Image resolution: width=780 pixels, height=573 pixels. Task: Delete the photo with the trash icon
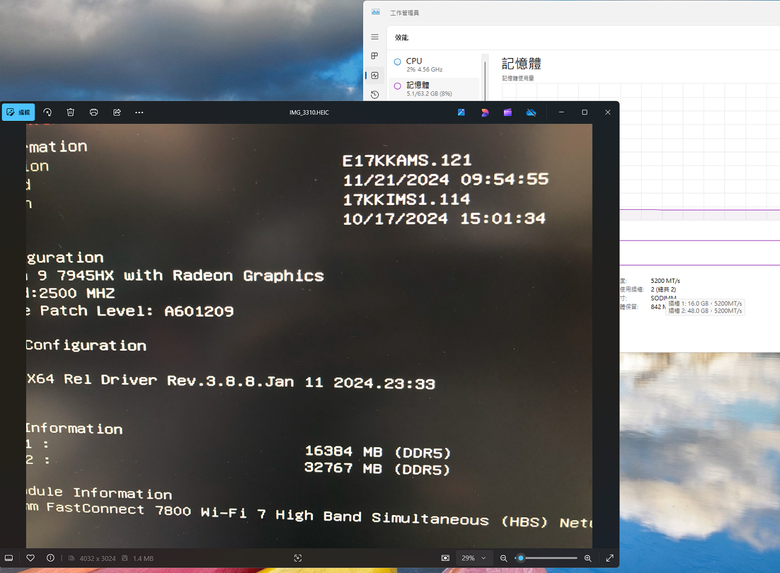(71, 112)
